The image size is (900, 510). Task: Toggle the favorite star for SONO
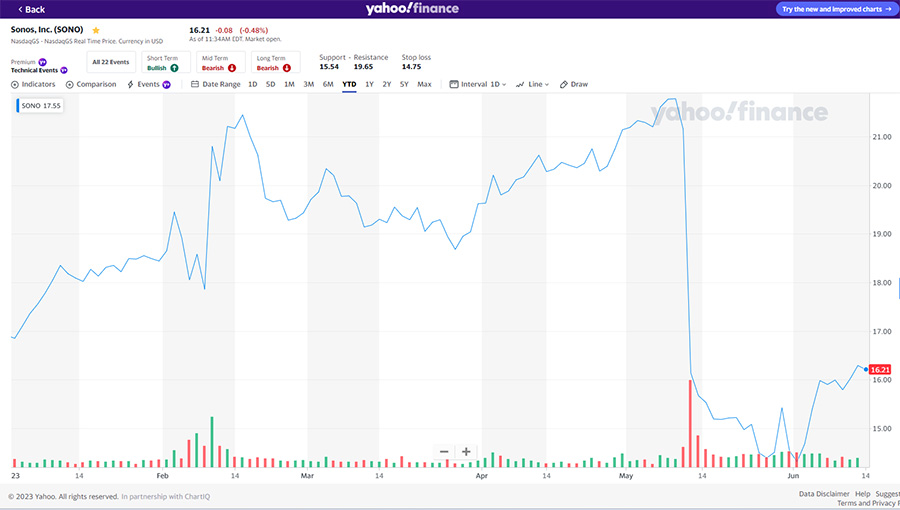96,30
